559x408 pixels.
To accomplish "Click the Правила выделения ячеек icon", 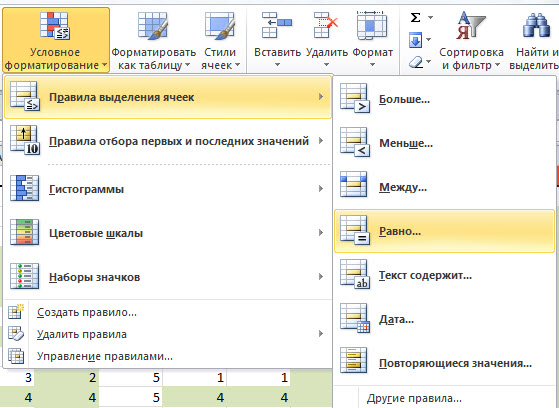I will pos(25,96).
